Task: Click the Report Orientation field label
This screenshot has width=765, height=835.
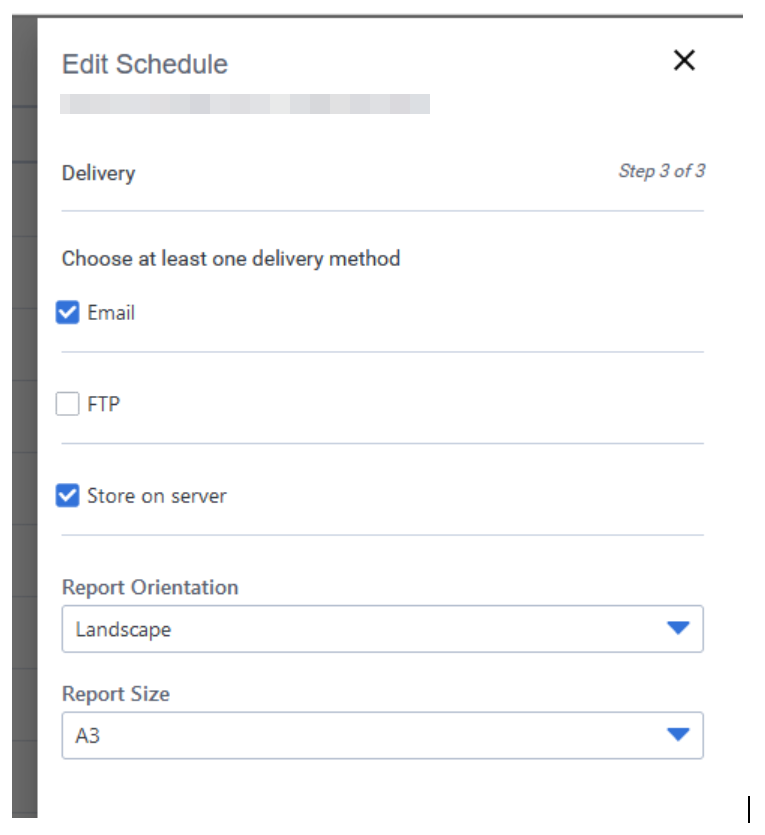Action: click(150, 587)
